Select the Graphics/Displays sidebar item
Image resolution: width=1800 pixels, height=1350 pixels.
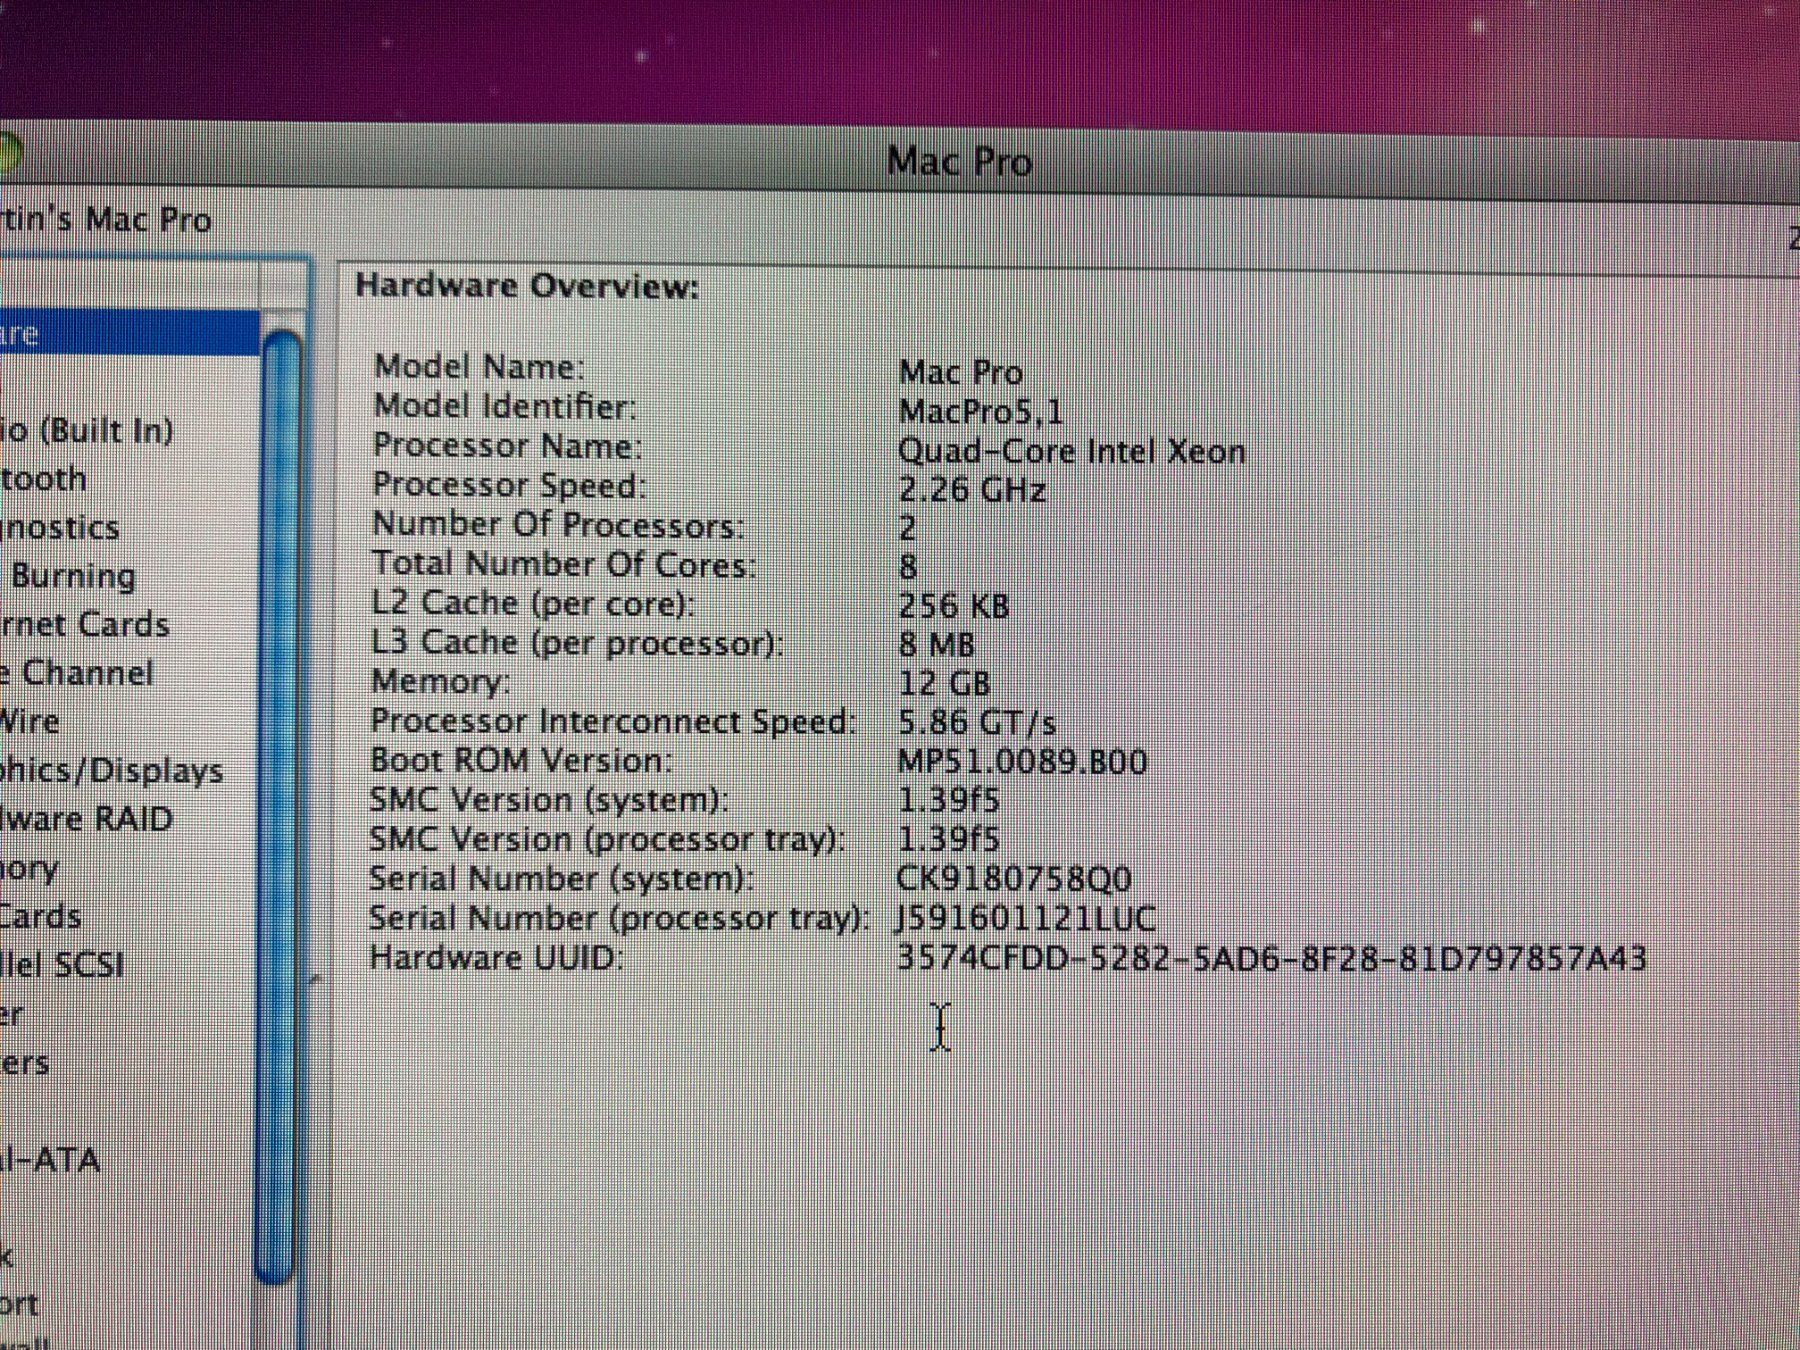tap(111, 771)
